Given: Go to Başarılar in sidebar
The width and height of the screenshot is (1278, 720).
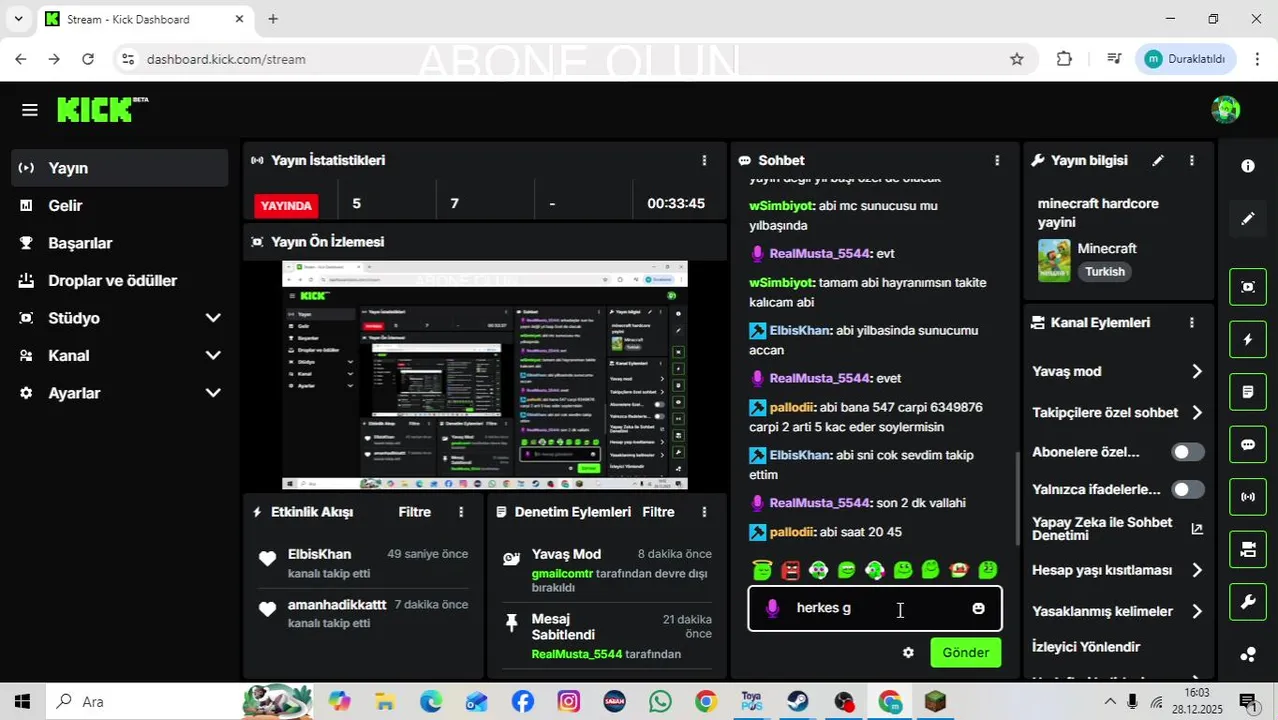Looking at the screenshot, I should (120, 243).
